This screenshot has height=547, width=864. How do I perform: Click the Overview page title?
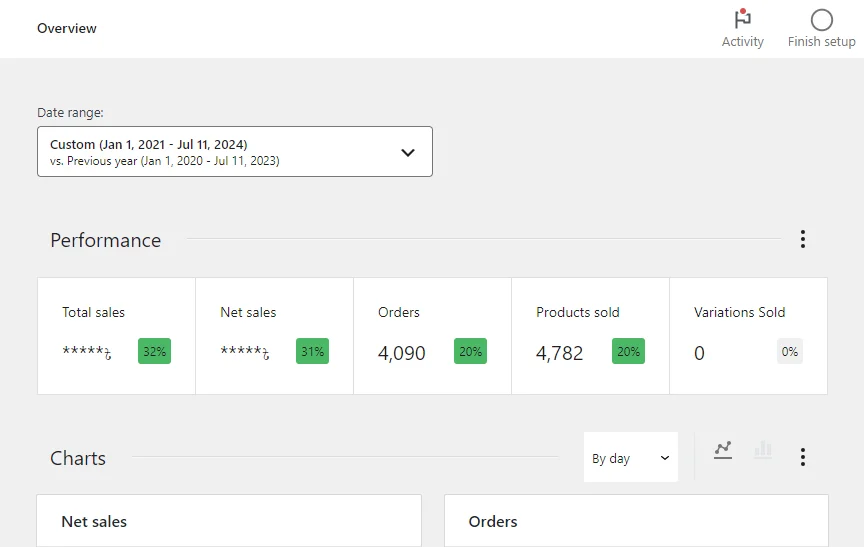[x=67, y=28]
